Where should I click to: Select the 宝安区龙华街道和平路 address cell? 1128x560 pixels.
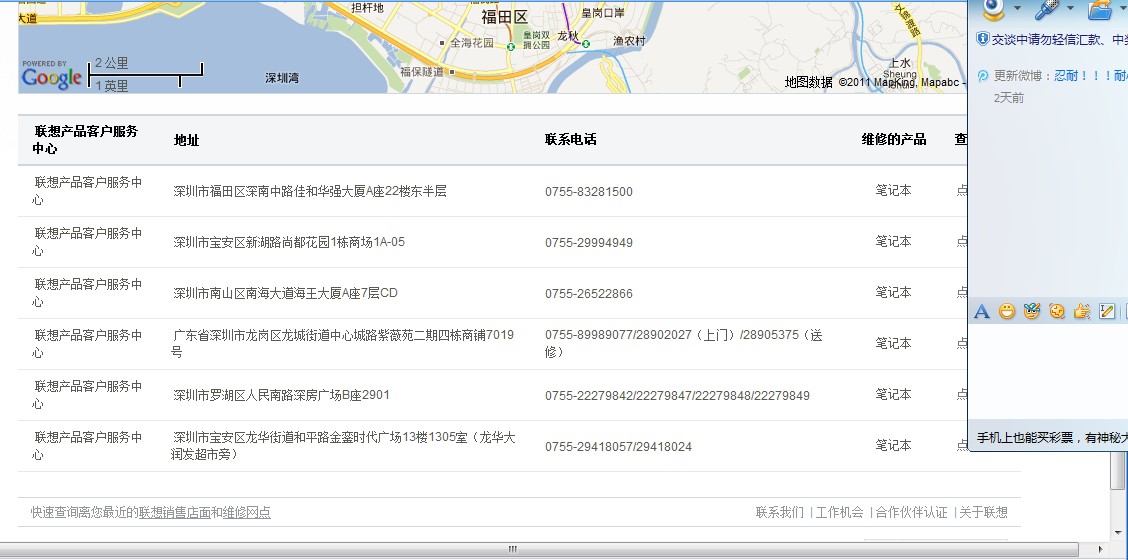click(x=343, y=446)
